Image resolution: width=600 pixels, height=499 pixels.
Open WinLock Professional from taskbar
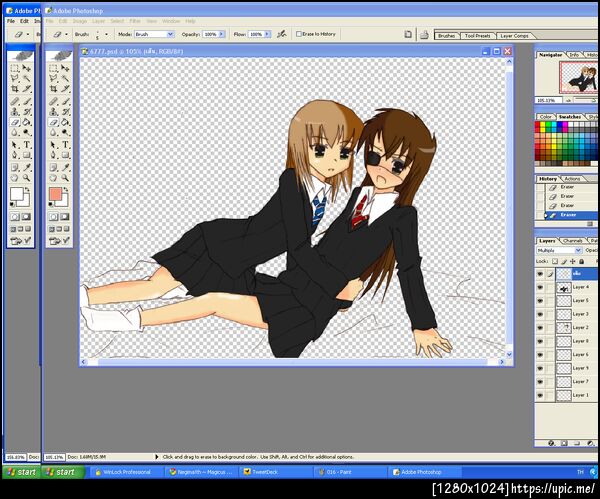(127, 472)
